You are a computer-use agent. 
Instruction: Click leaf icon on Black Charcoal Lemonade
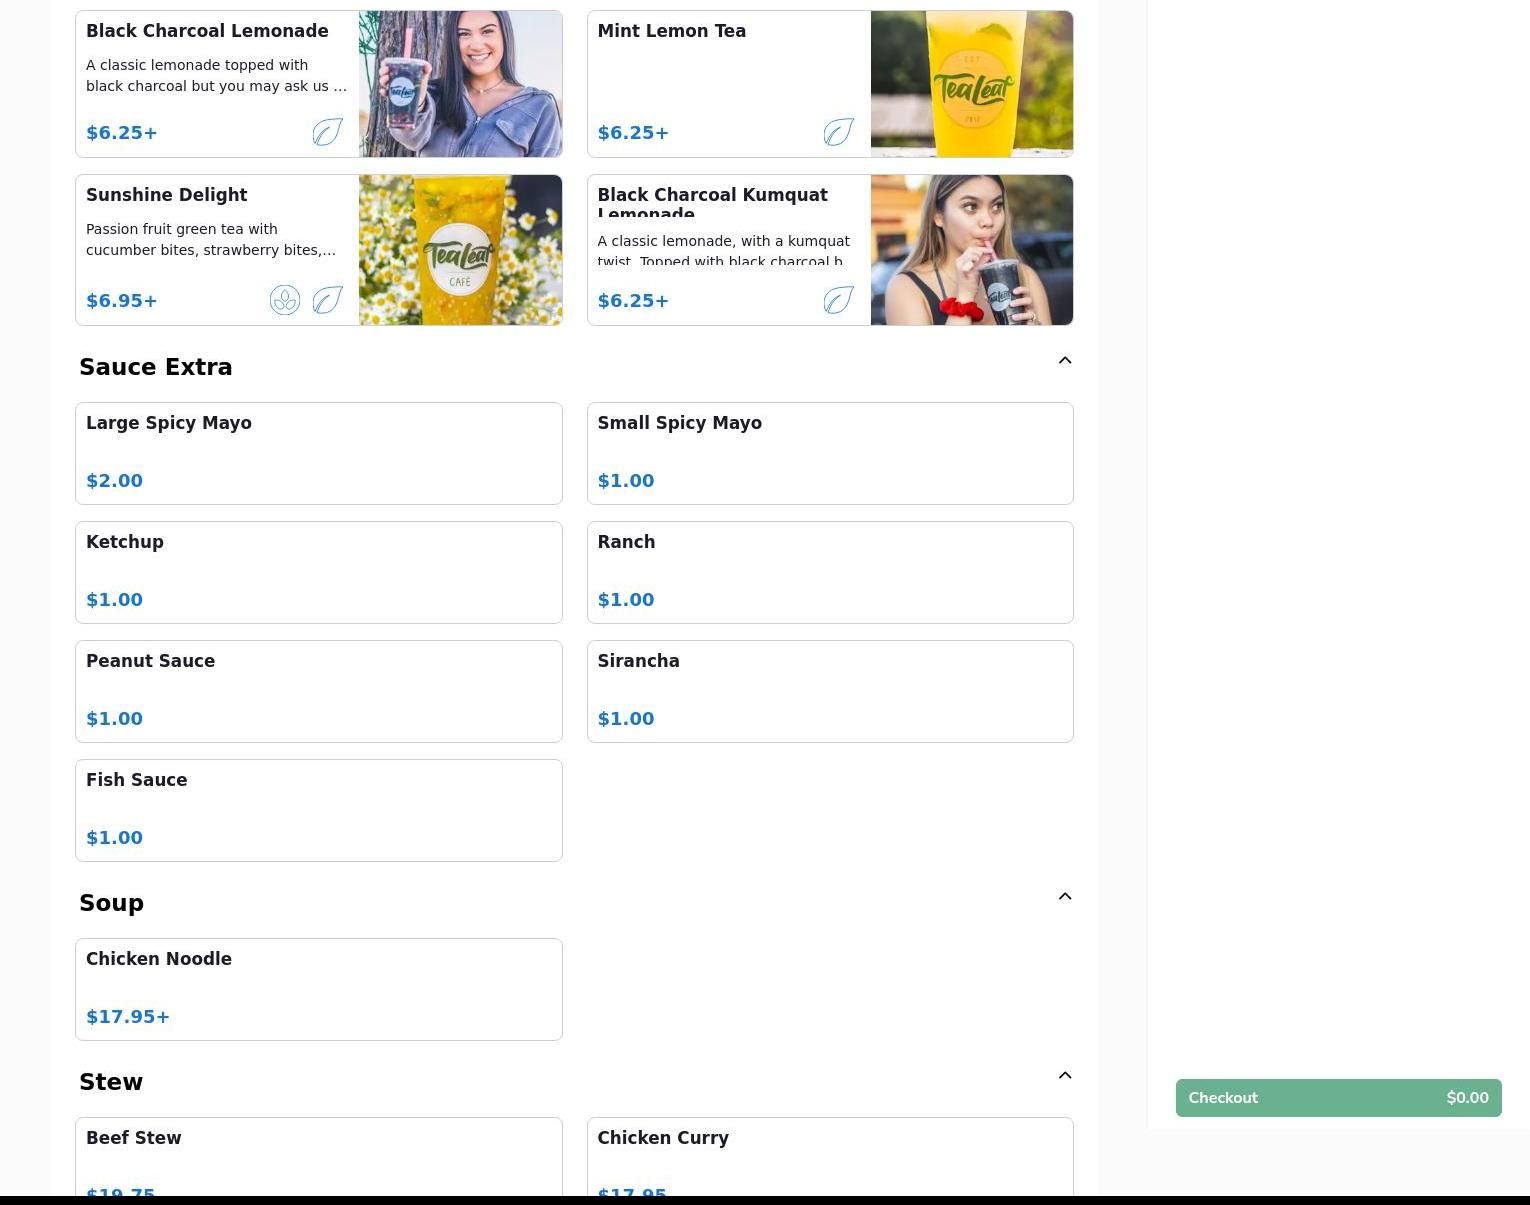[327, 132]
